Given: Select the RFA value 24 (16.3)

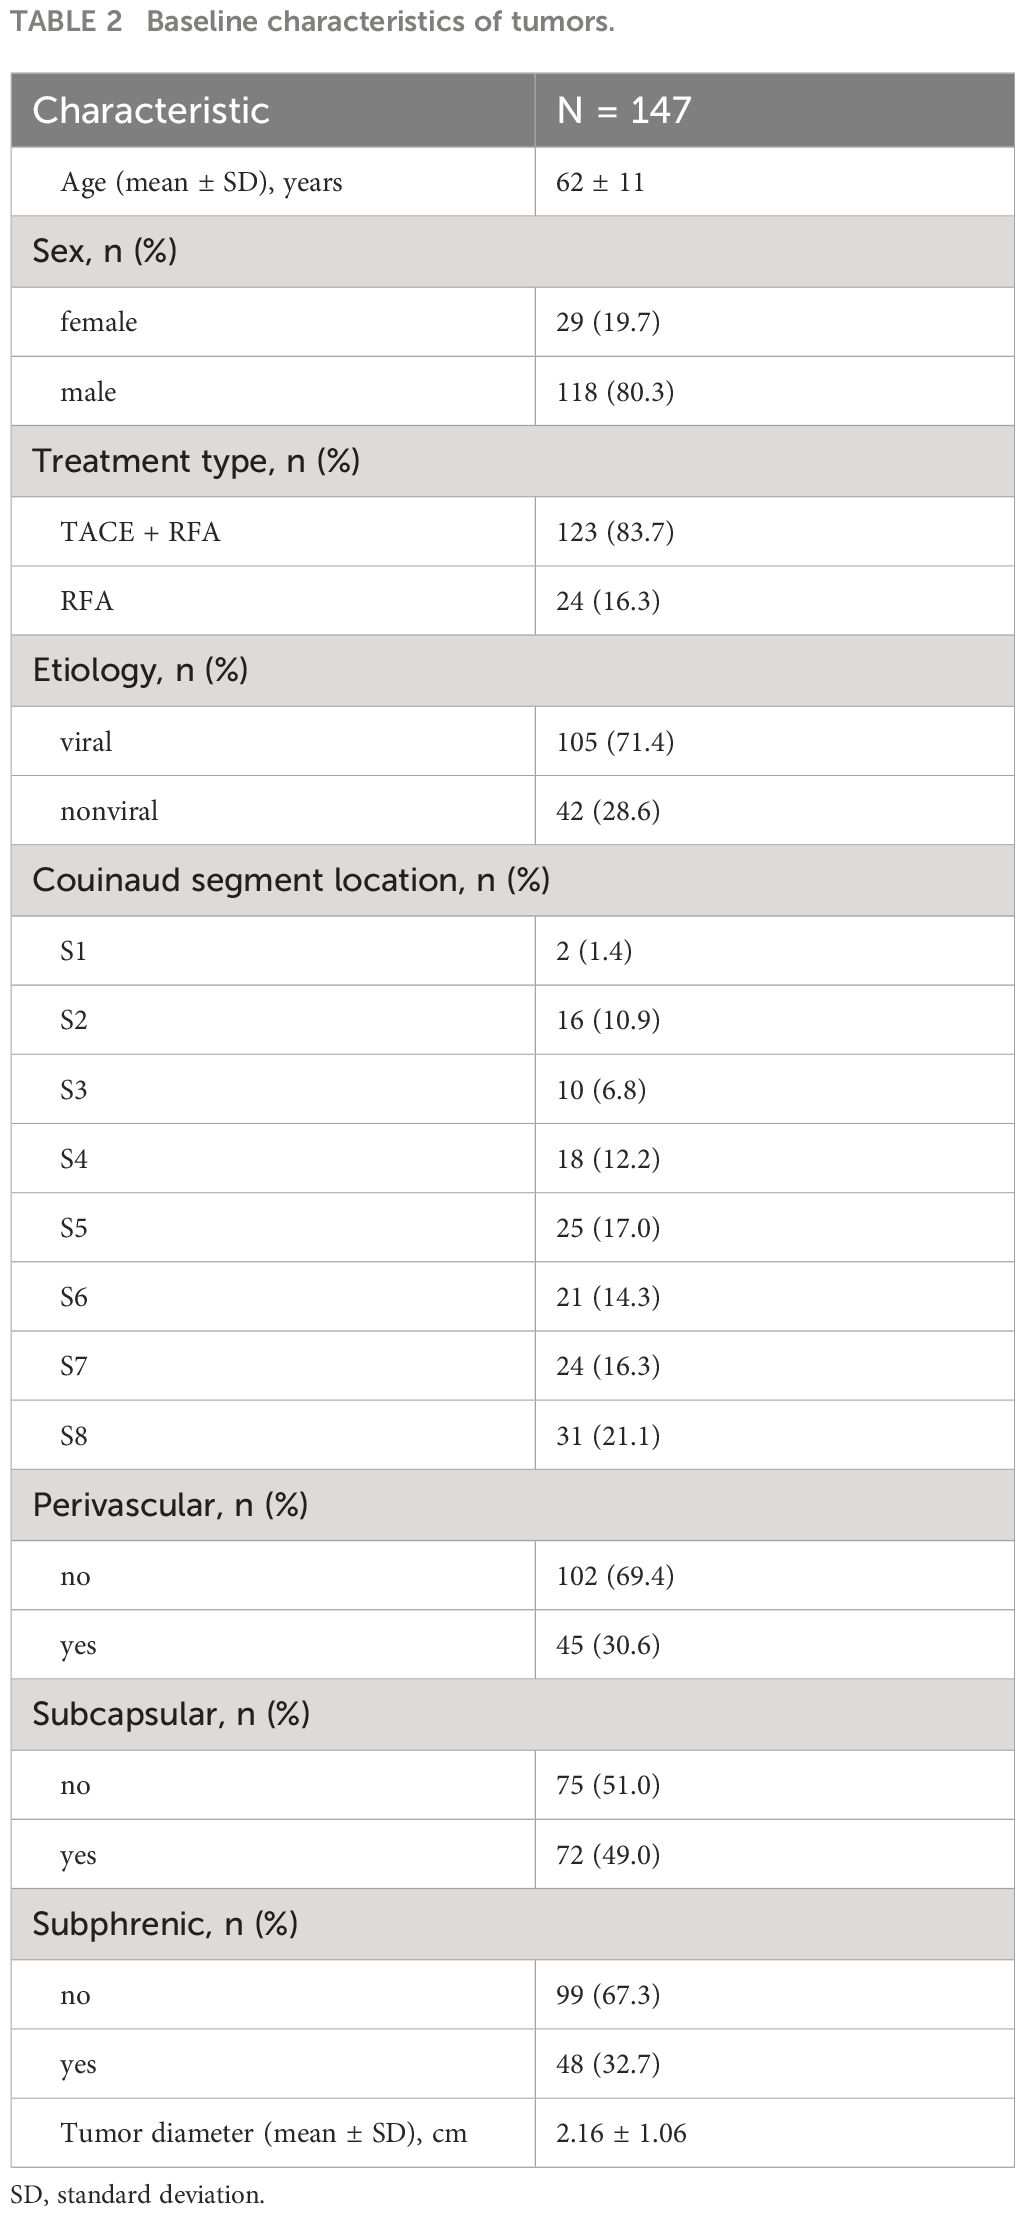Looking at the screenshot, I should point(608,601).
